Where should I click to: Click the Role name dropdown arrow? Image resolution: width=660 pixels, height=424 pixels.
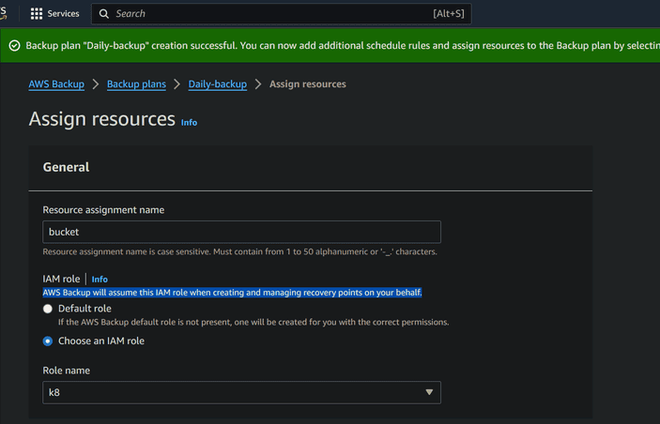tap(429, 392)
